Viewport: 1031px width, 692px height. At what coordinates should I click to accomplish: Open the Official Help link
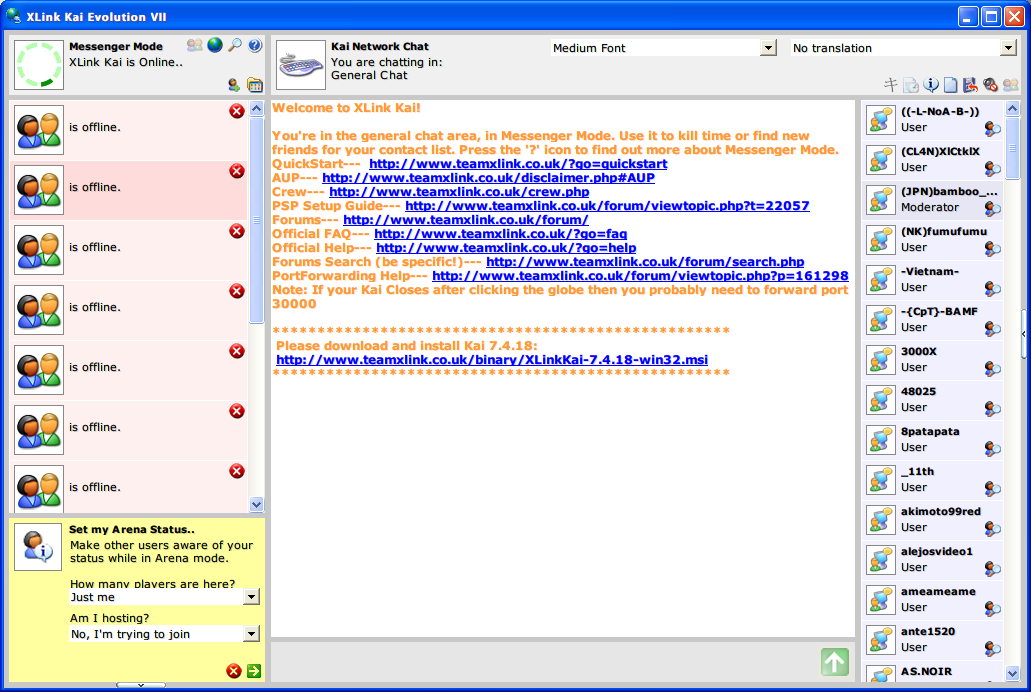coord(506,247)
